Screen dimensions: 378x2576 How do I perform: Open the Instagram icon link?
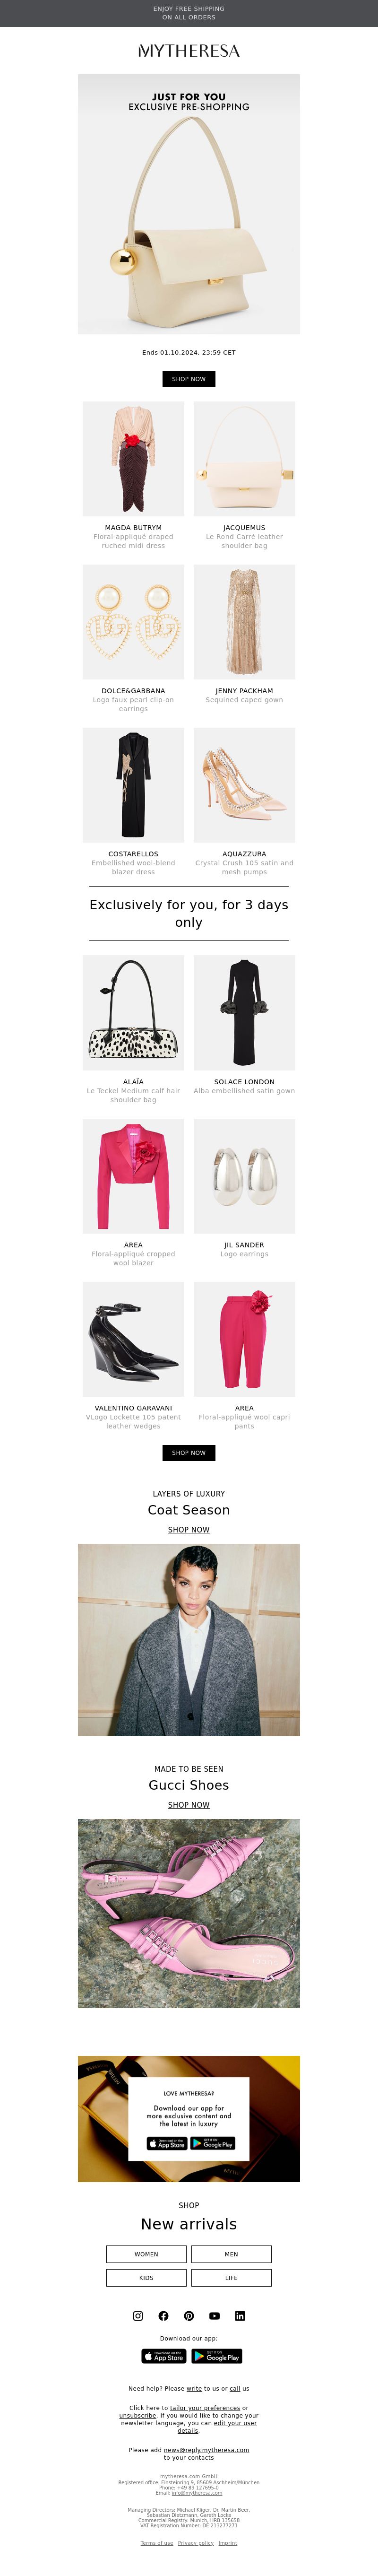point(138,2315)
